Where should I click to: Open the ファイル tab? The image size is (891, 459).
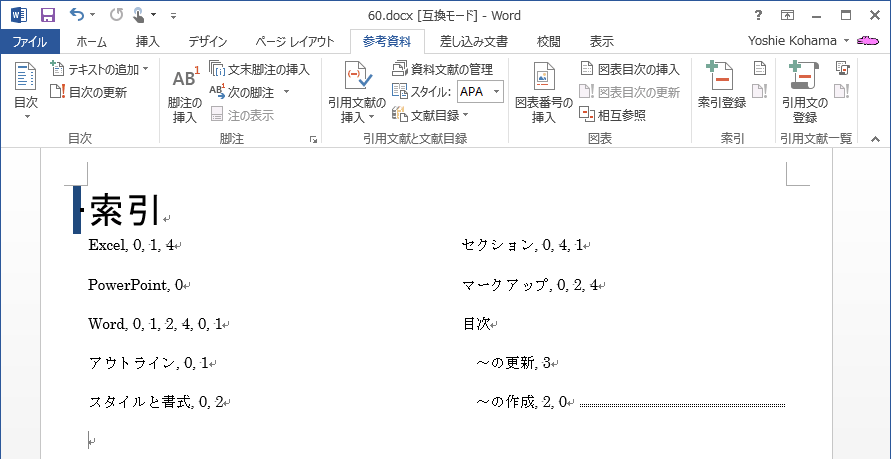click(30, 41)
